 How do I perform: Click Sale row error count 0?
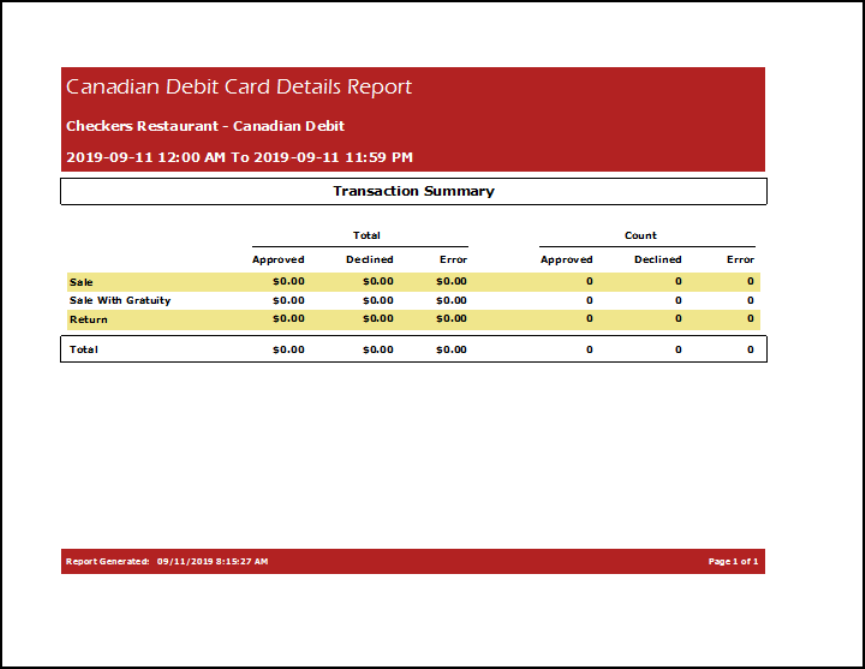(x=750, y=281)
